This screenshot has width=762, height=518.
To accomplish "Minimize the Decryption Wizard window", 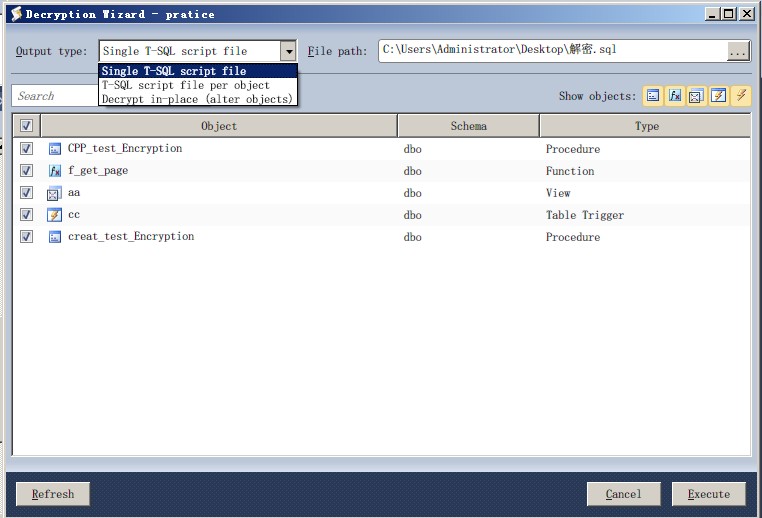I will click(712, 14).
